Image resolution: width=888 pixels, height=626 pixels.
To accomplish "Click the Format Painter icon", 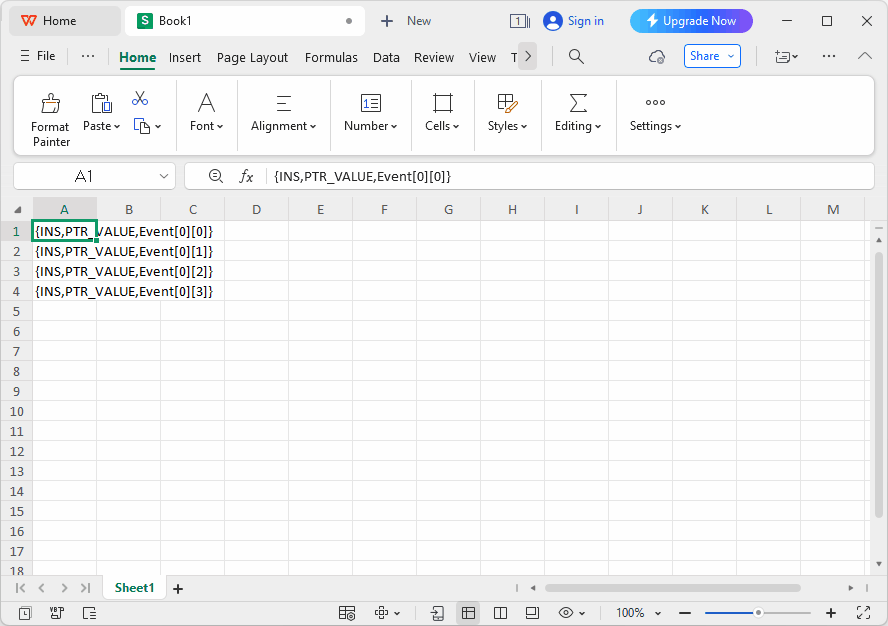I will [x=50, y=104].
